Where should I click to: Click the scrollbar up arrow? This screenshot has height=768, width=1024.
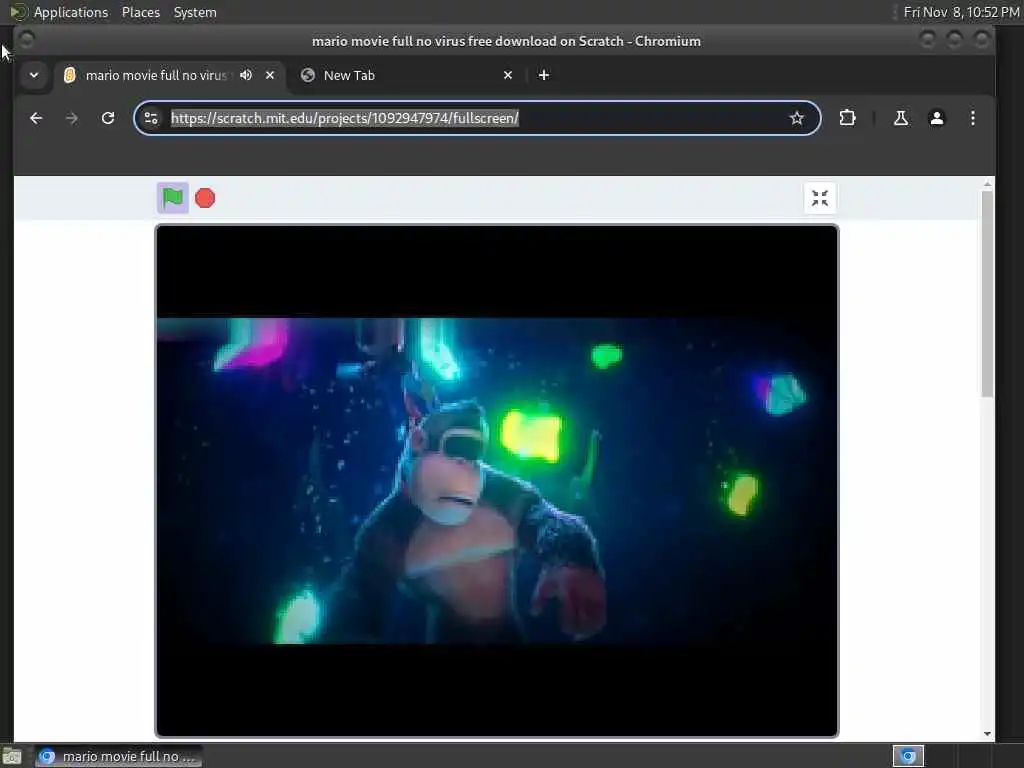pyautogui.click(x=987, y=185)
